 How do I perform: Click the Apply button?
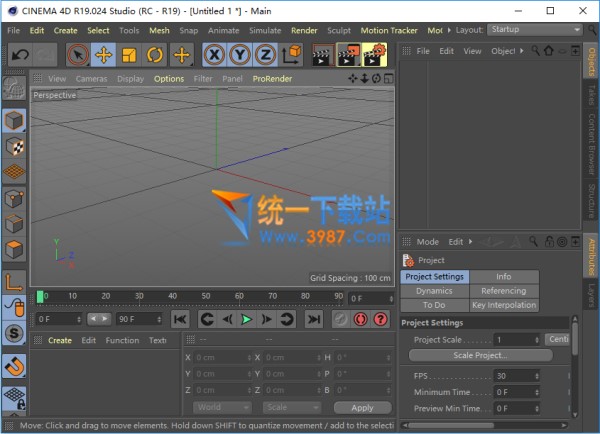point(362,408)
